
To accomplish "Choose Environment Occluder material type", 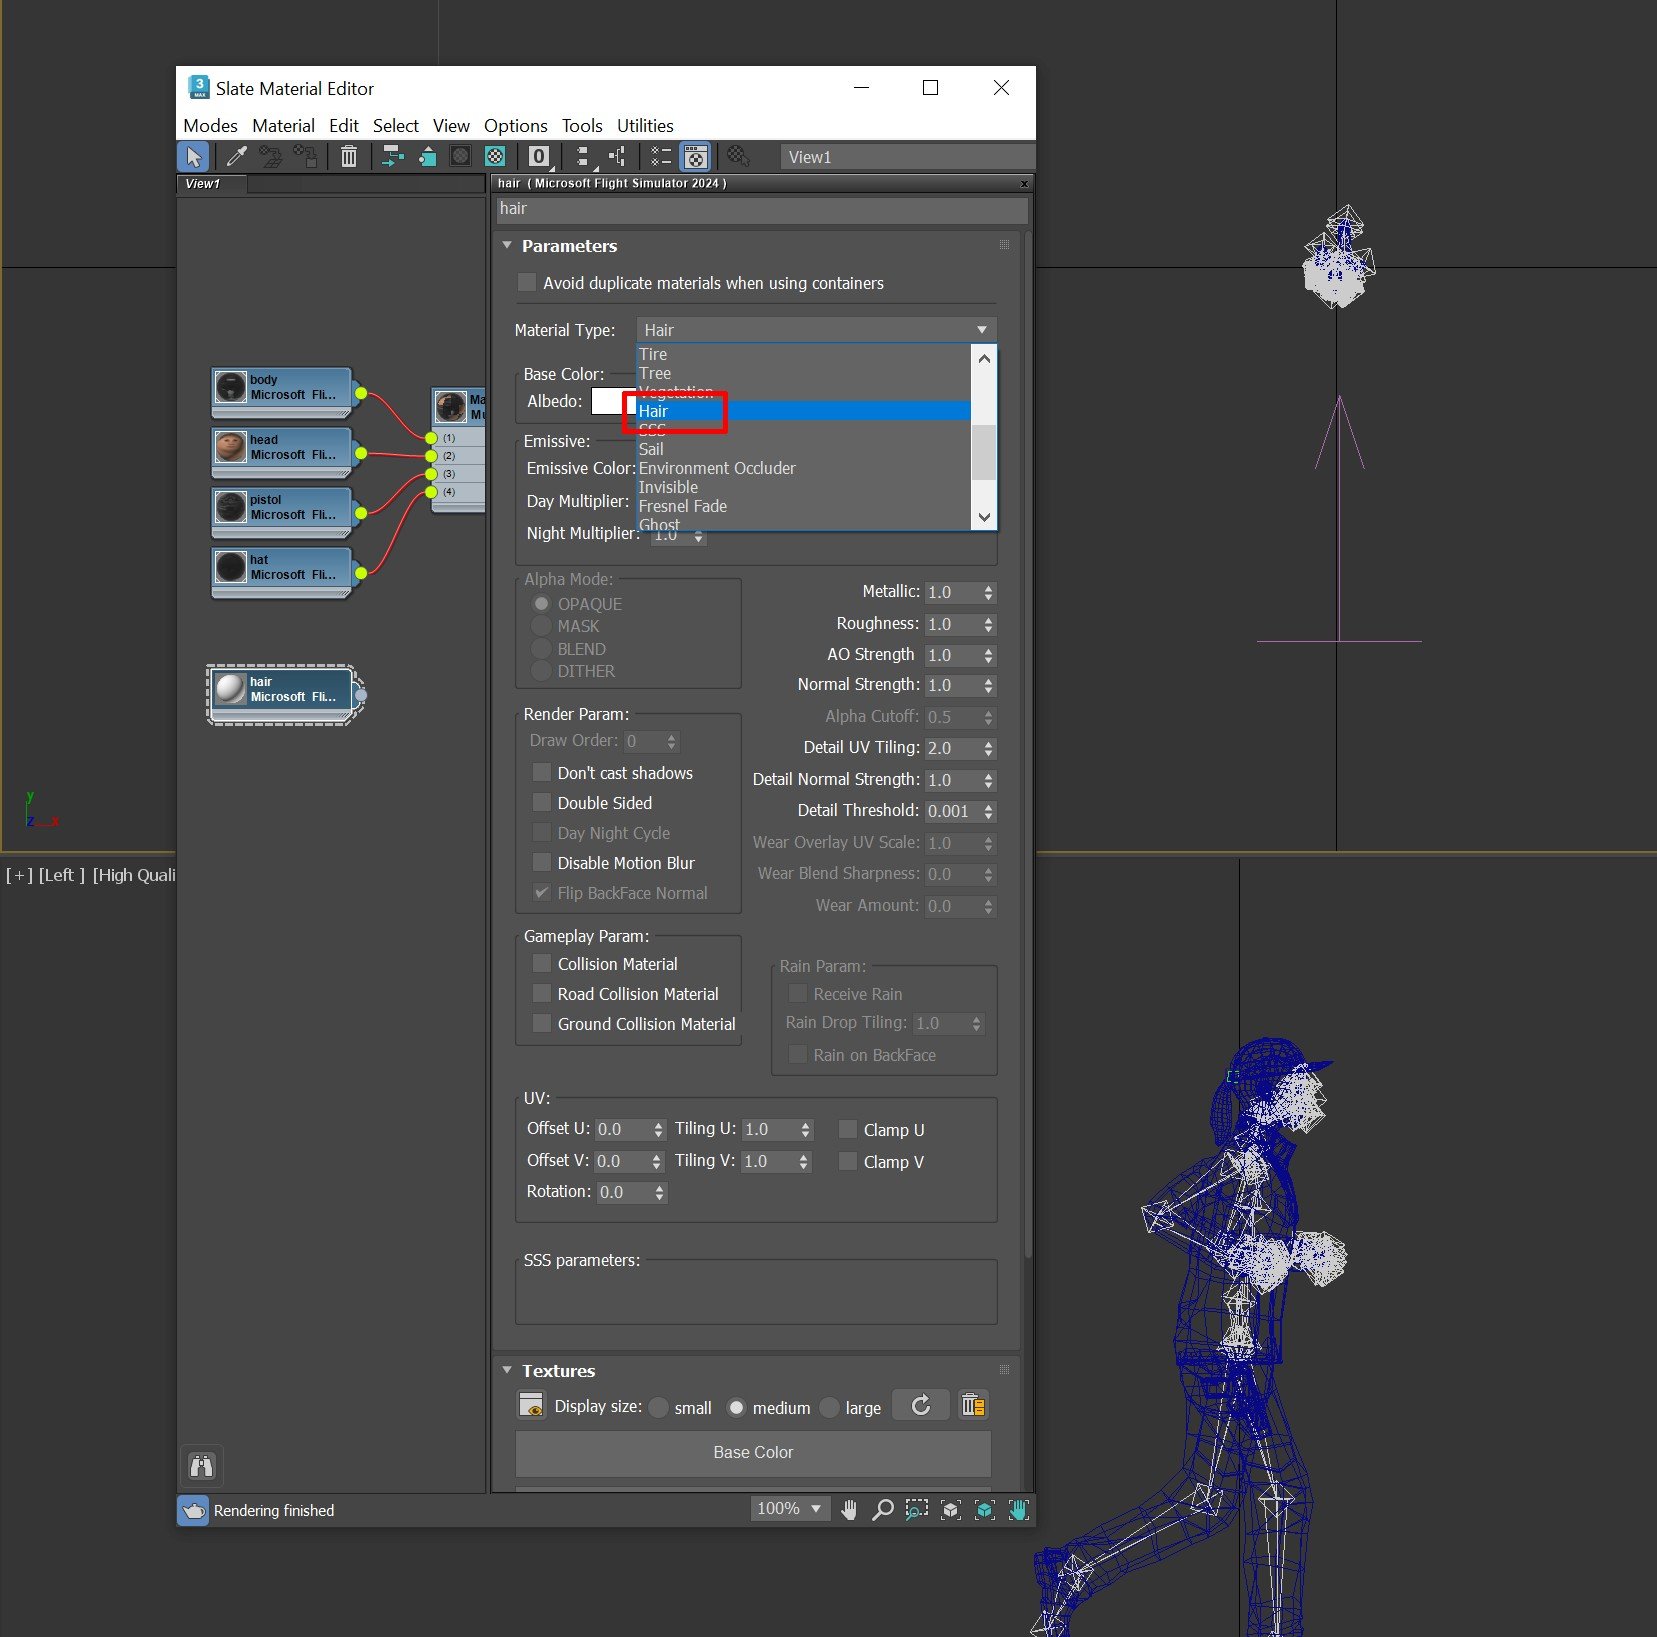I will coord(804,468).
